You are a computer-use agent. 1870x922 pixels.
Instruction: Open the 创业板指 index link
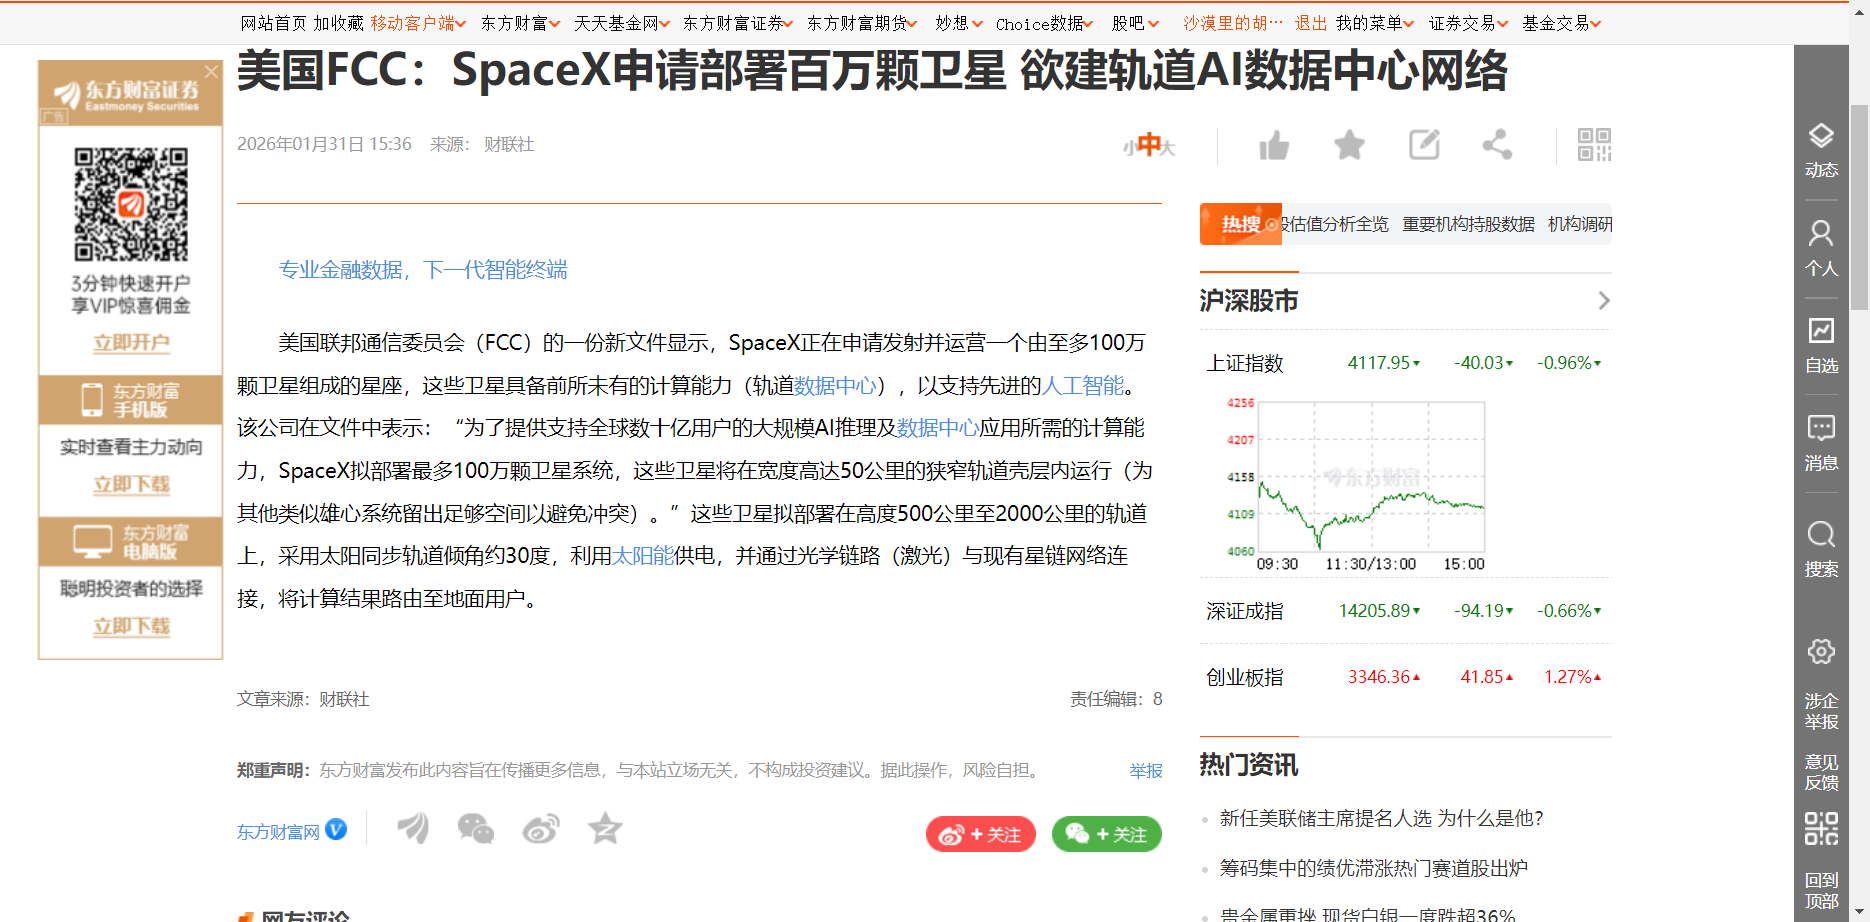coord(1245,677)
